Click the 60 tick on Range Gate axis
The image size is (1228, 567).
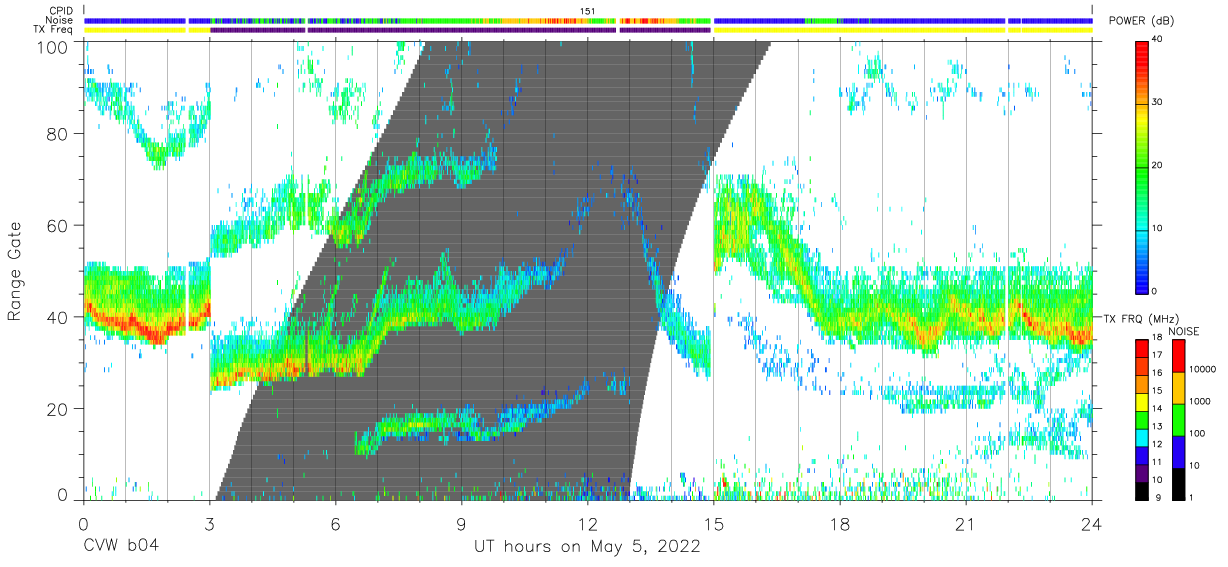click(57, 226)
